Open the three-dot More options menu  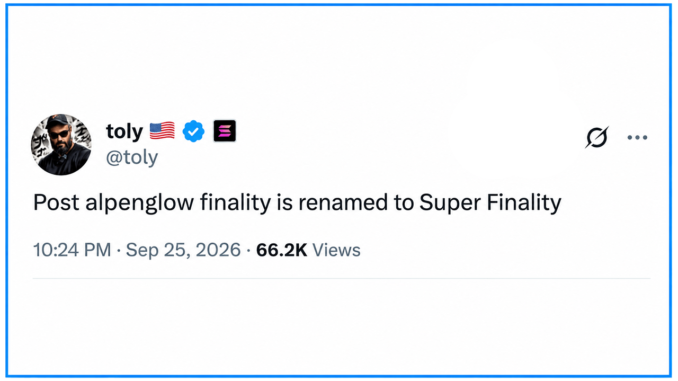pyautogui.click(x=637, y=138)
